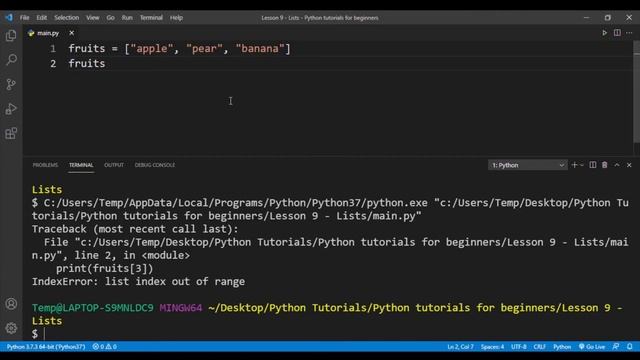The image size is (640, 360).
Task: Click line number 2 in the gutter
Action: click(53, 64)
